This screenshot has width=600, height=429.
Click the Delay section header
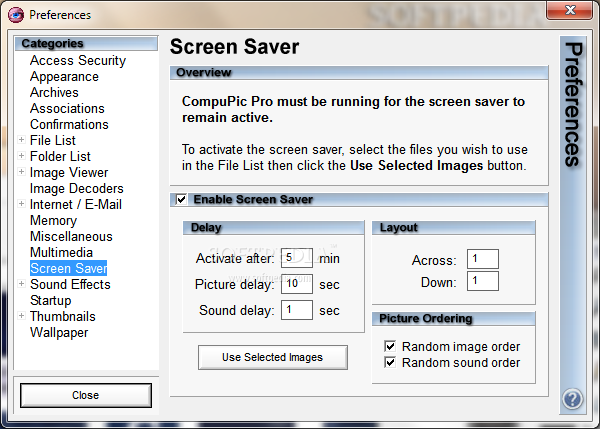274,228
